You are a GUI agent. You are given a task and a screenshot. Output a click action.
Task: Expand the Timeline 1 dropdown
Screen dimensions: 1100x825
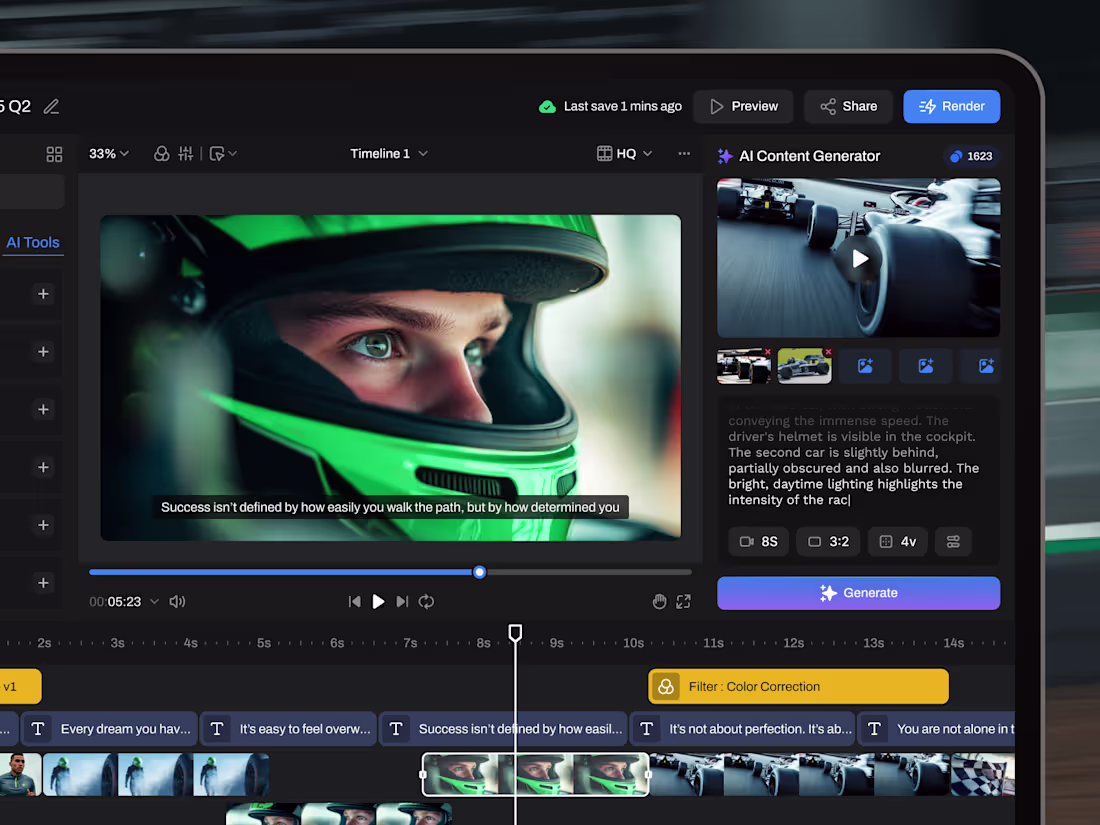point(389,154)
